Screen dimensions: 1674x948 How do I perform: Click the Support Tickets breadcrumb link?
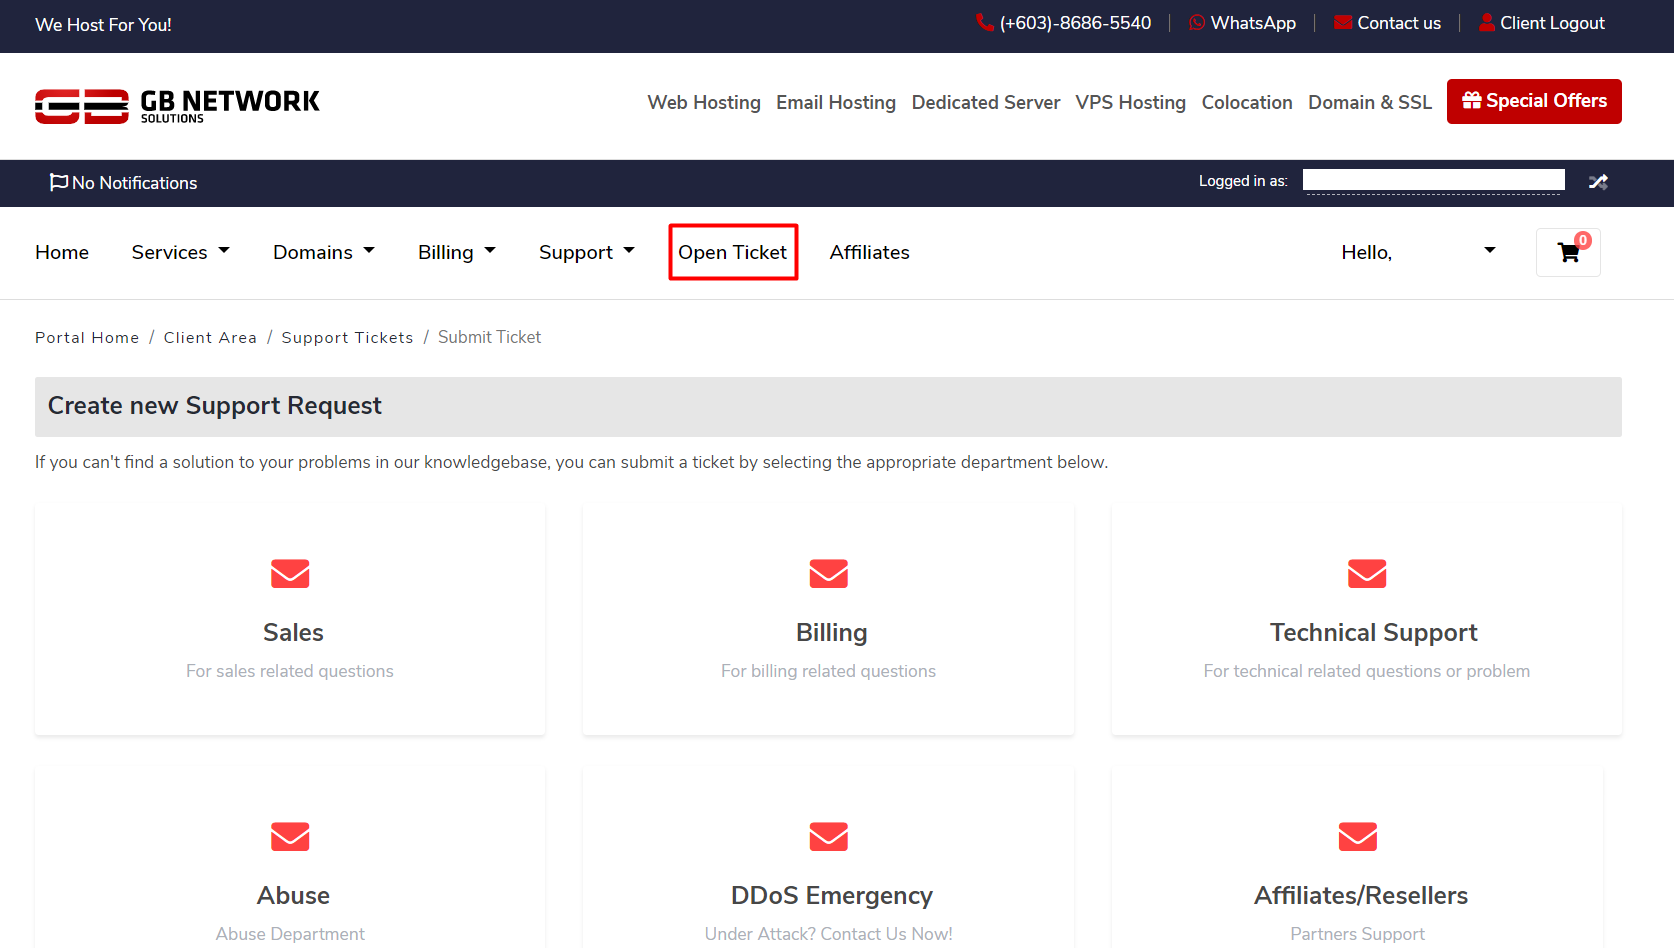click(347, 338)
